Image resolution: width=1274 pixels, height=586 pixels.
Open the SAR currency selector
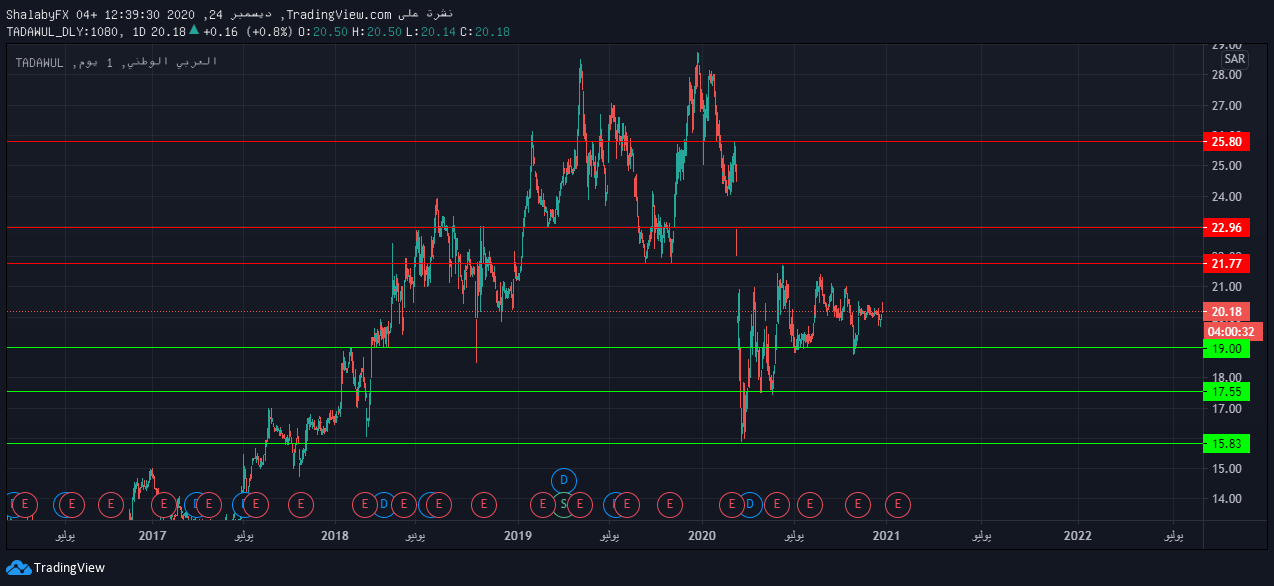tap(1234, 59)
